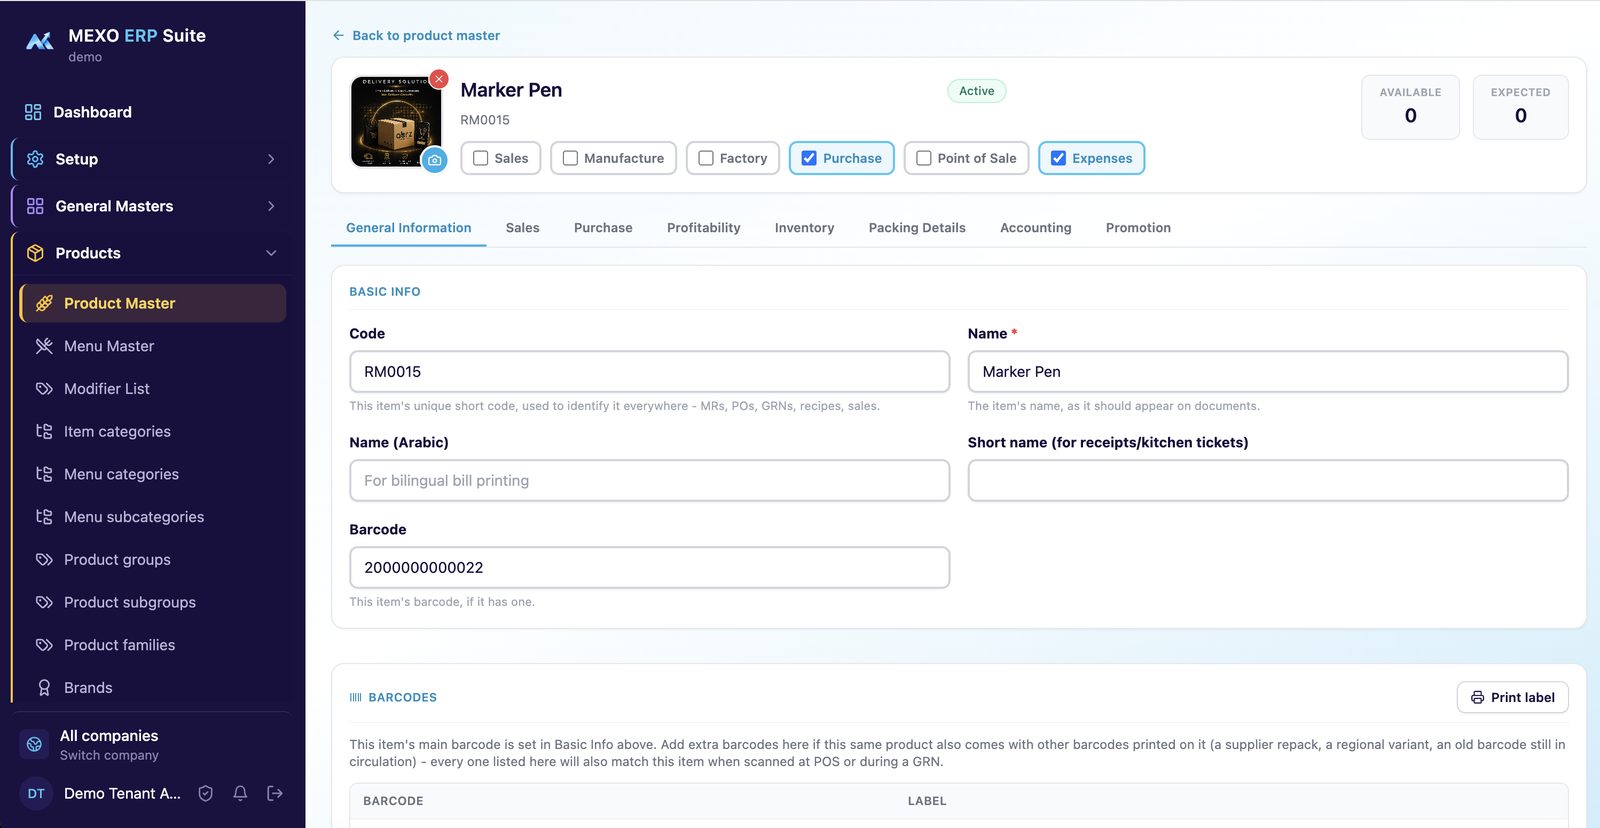Uncheck the Expenses checkbox
The height and width of the screenshot is (828, 1600).
tap(1058, 158)
